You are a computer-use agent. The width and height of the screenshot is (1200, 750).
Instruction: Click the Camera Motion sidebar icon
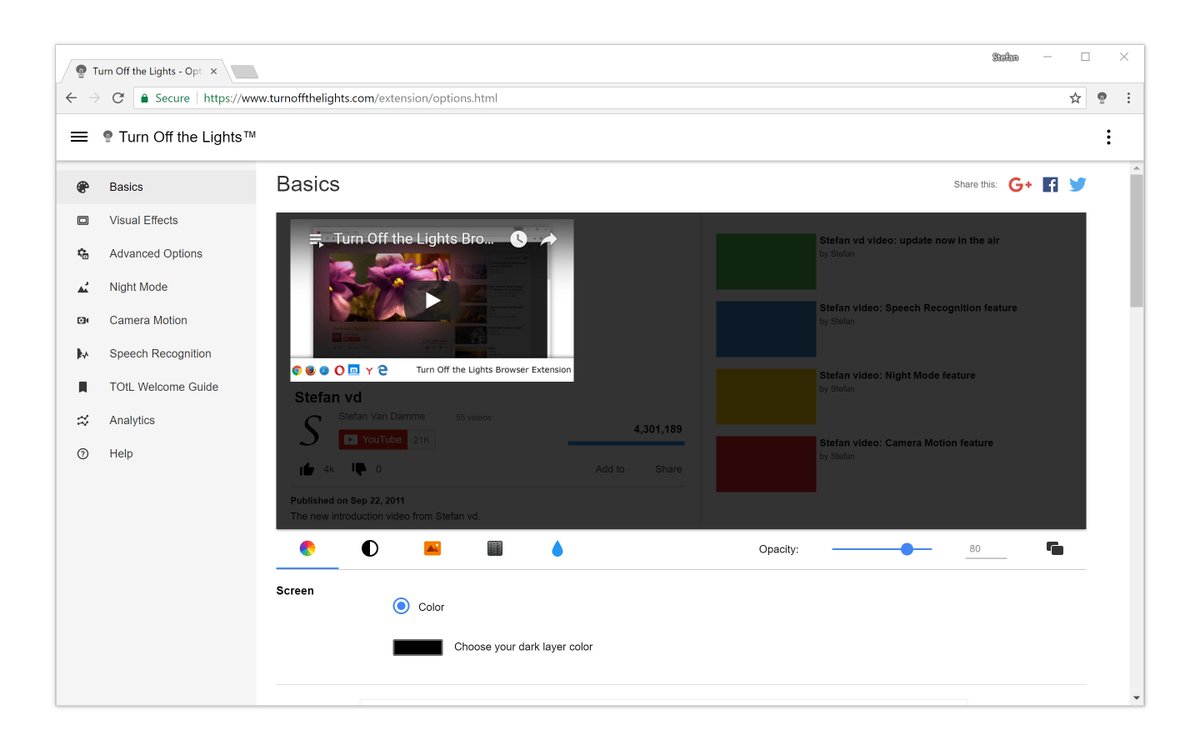click(x=83, y=320)
